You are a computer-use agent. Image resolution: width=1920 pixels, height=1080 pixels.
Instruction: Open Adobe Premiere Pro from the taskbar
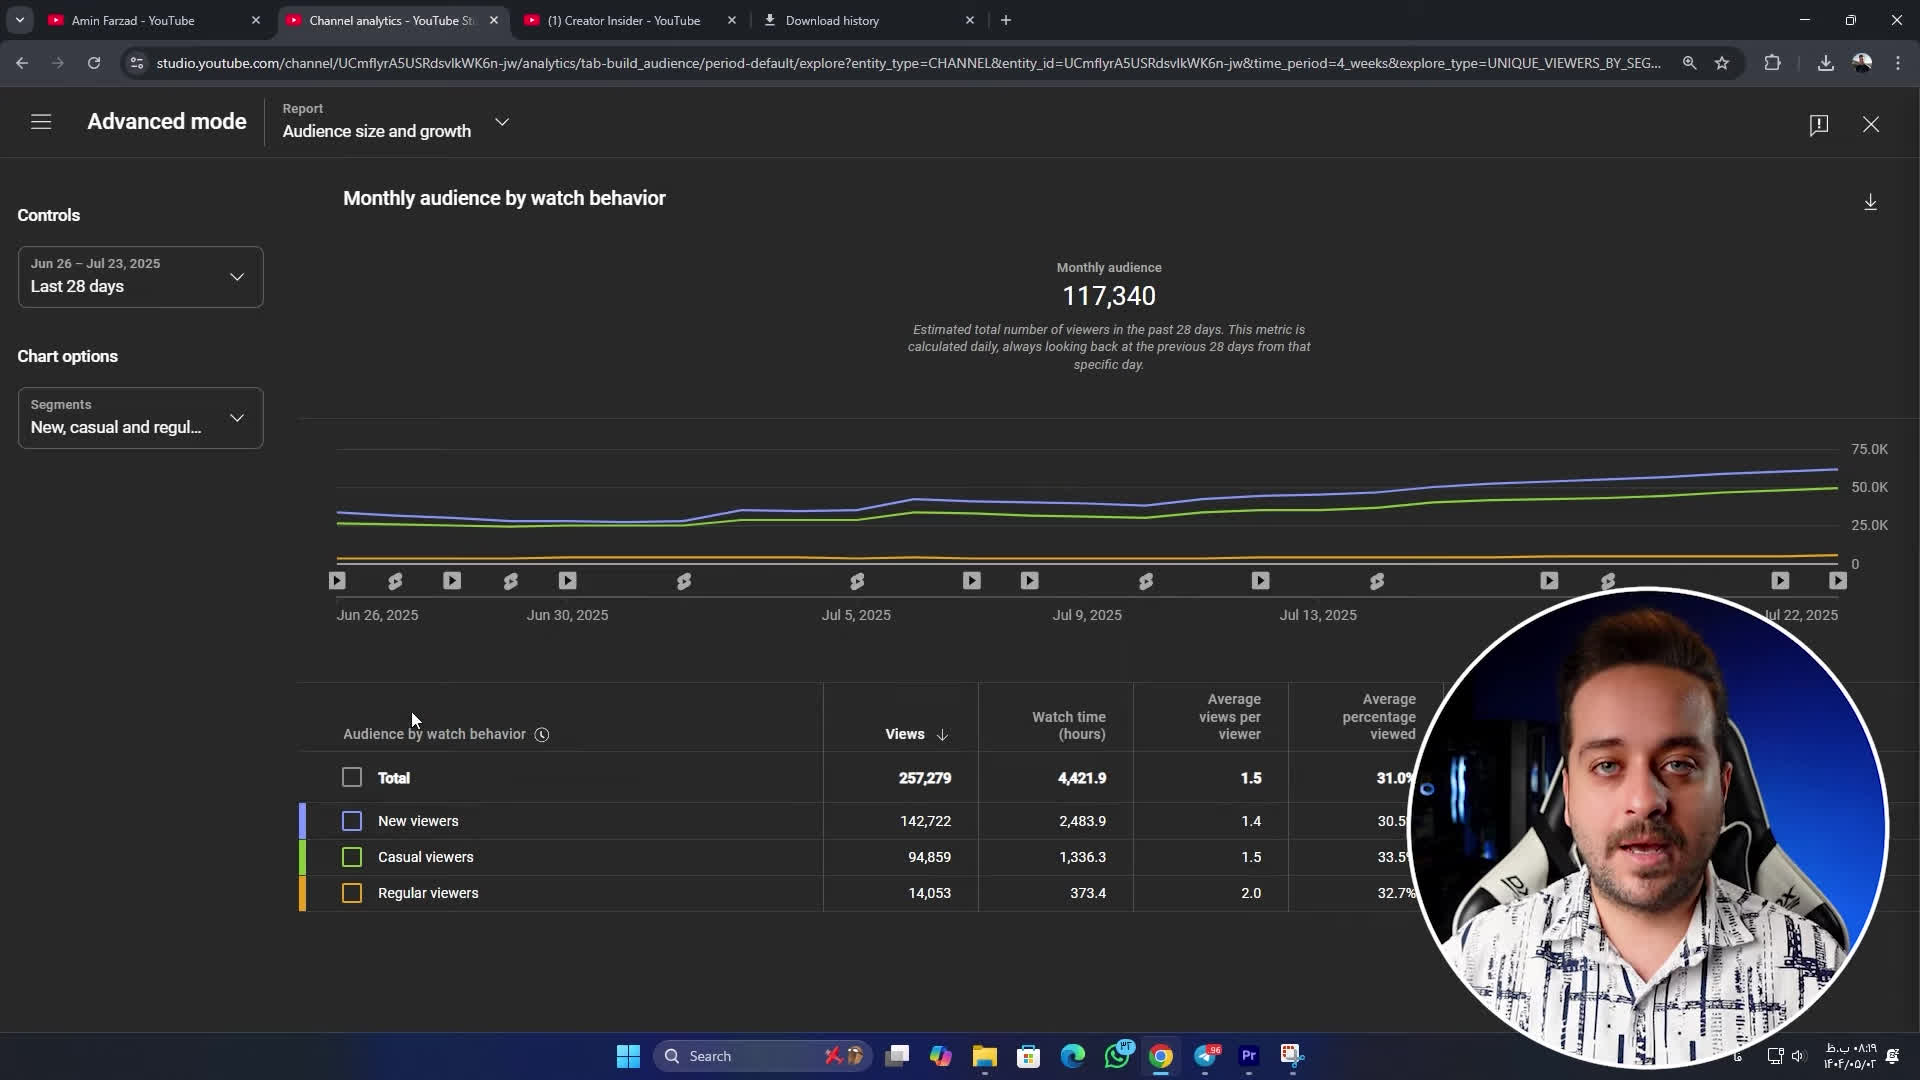pos(1249,1056)
